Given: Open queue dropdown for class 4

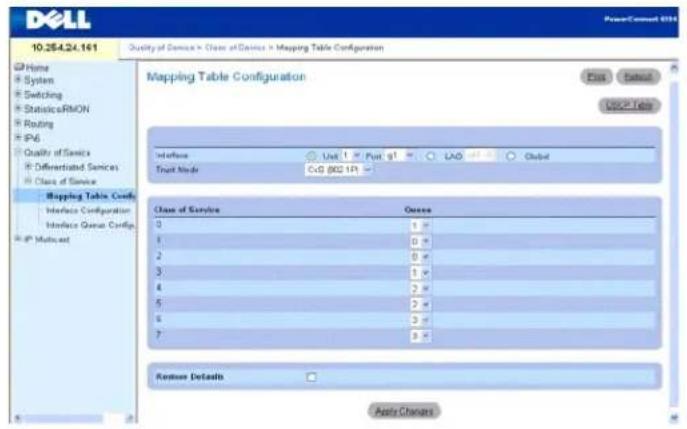Looking at the screenshot, I should click(x=420, y=288).
